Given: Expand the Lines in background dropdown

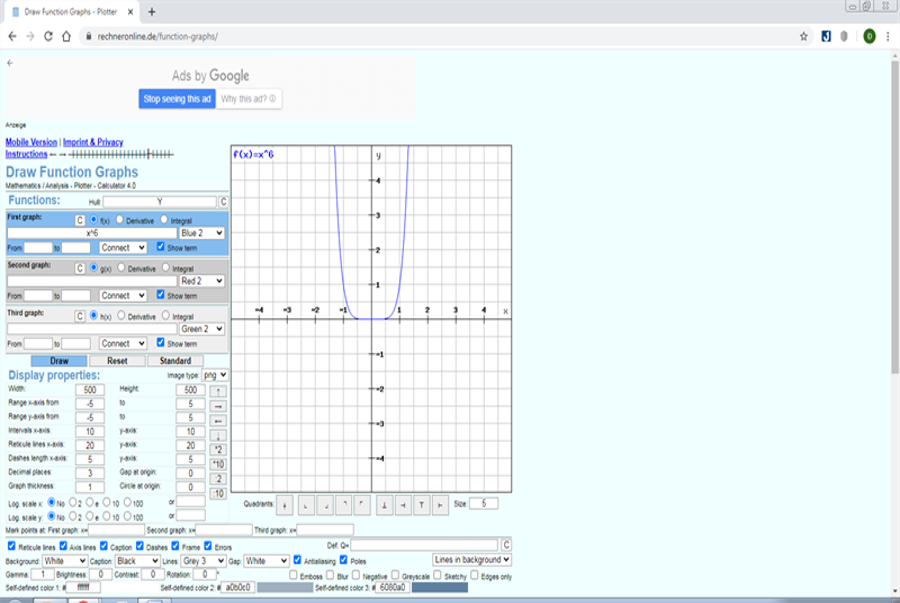Looking at the screenshot, I should point(472,560).
